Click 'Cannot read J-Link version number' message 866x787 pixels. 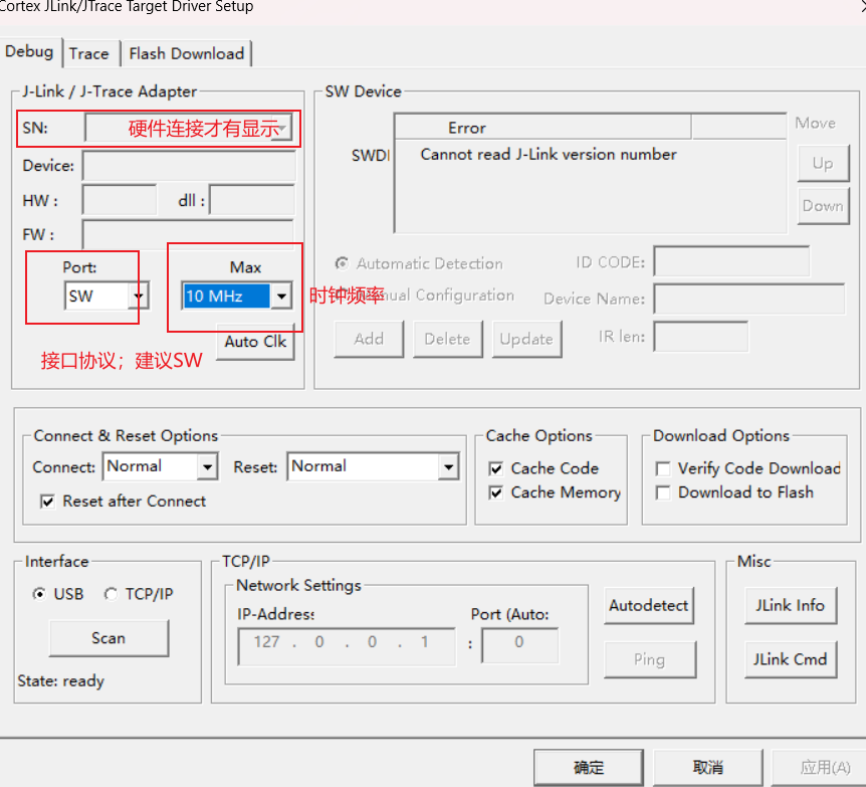click(548, 155)
